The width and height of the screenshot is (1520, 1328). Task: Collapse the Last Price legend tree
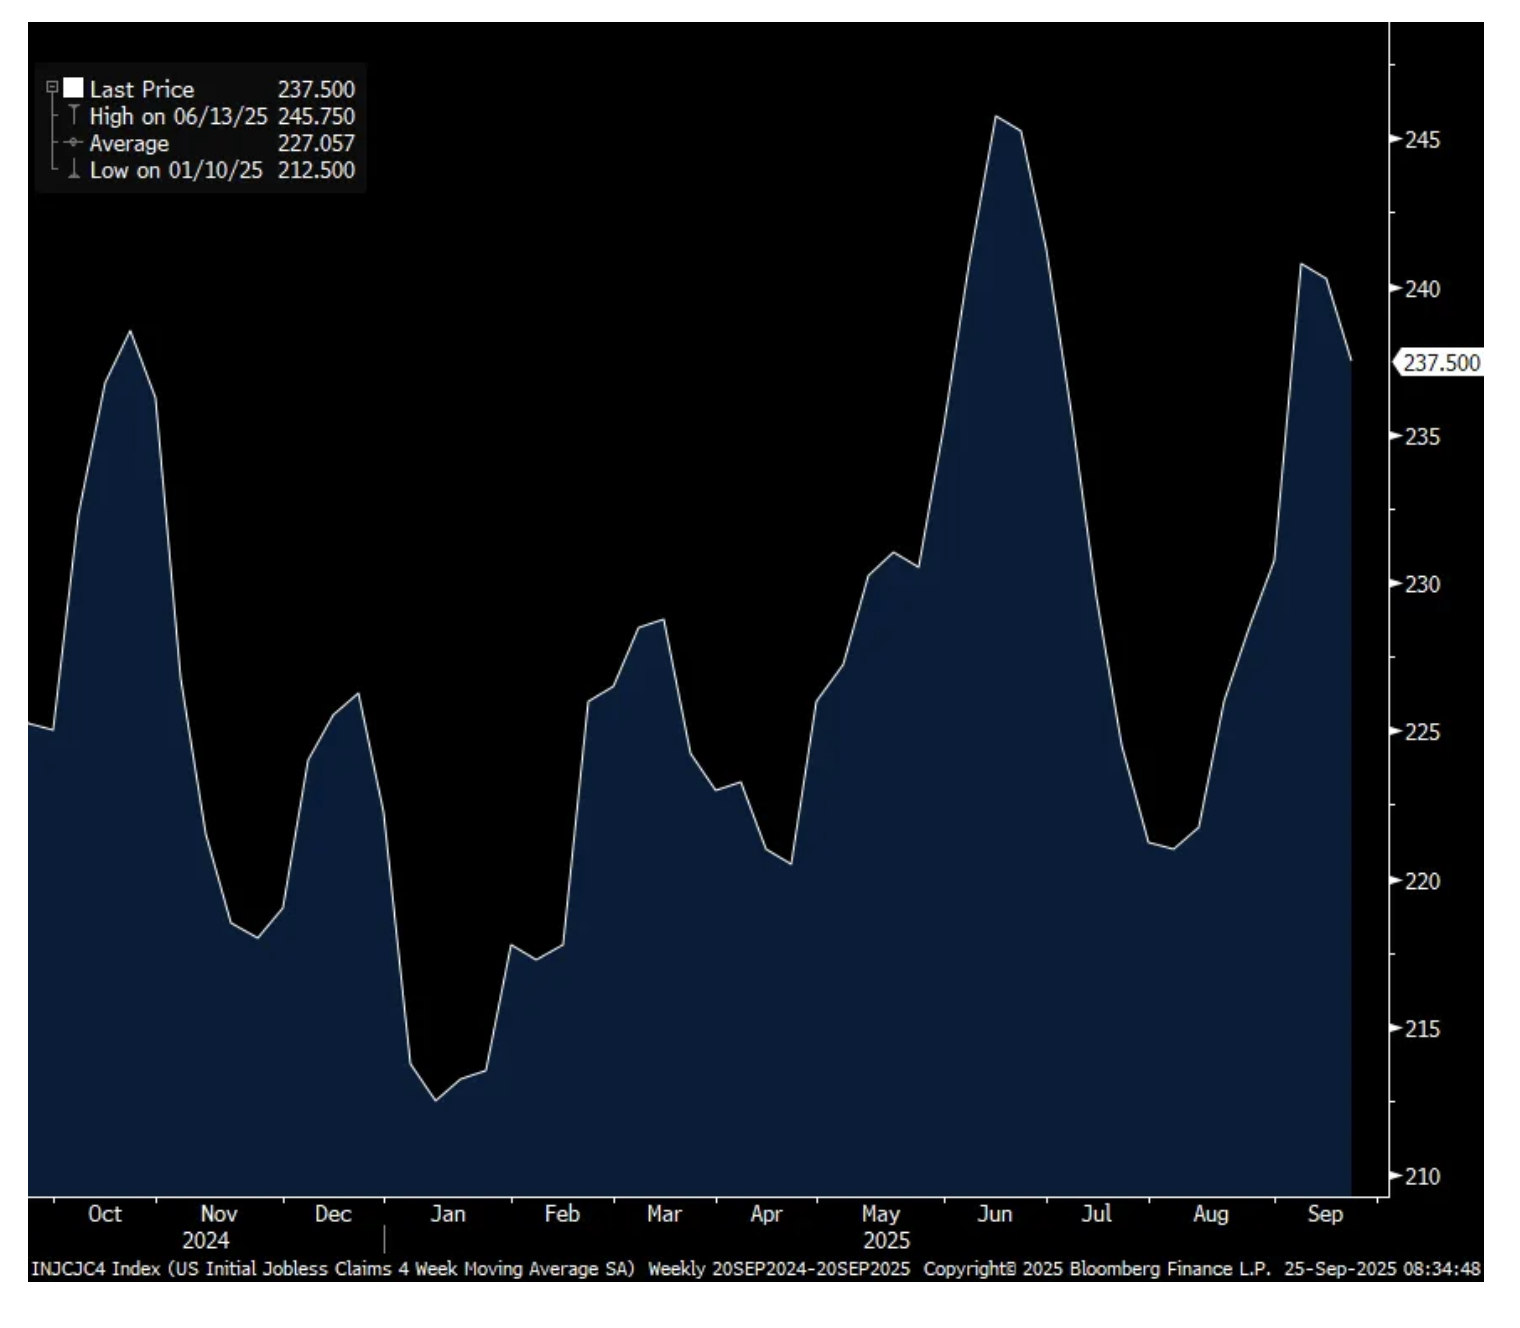tap(52, 88)
